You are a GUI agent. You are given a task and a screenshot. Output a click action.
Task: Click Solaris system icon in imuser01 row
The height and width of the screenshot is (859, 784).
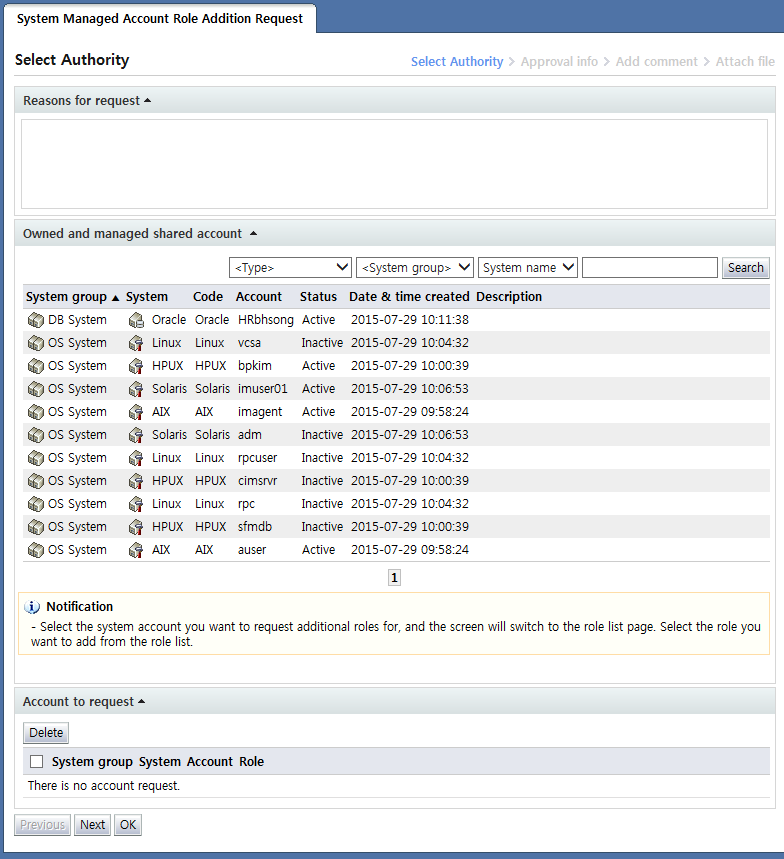point(136,389)
